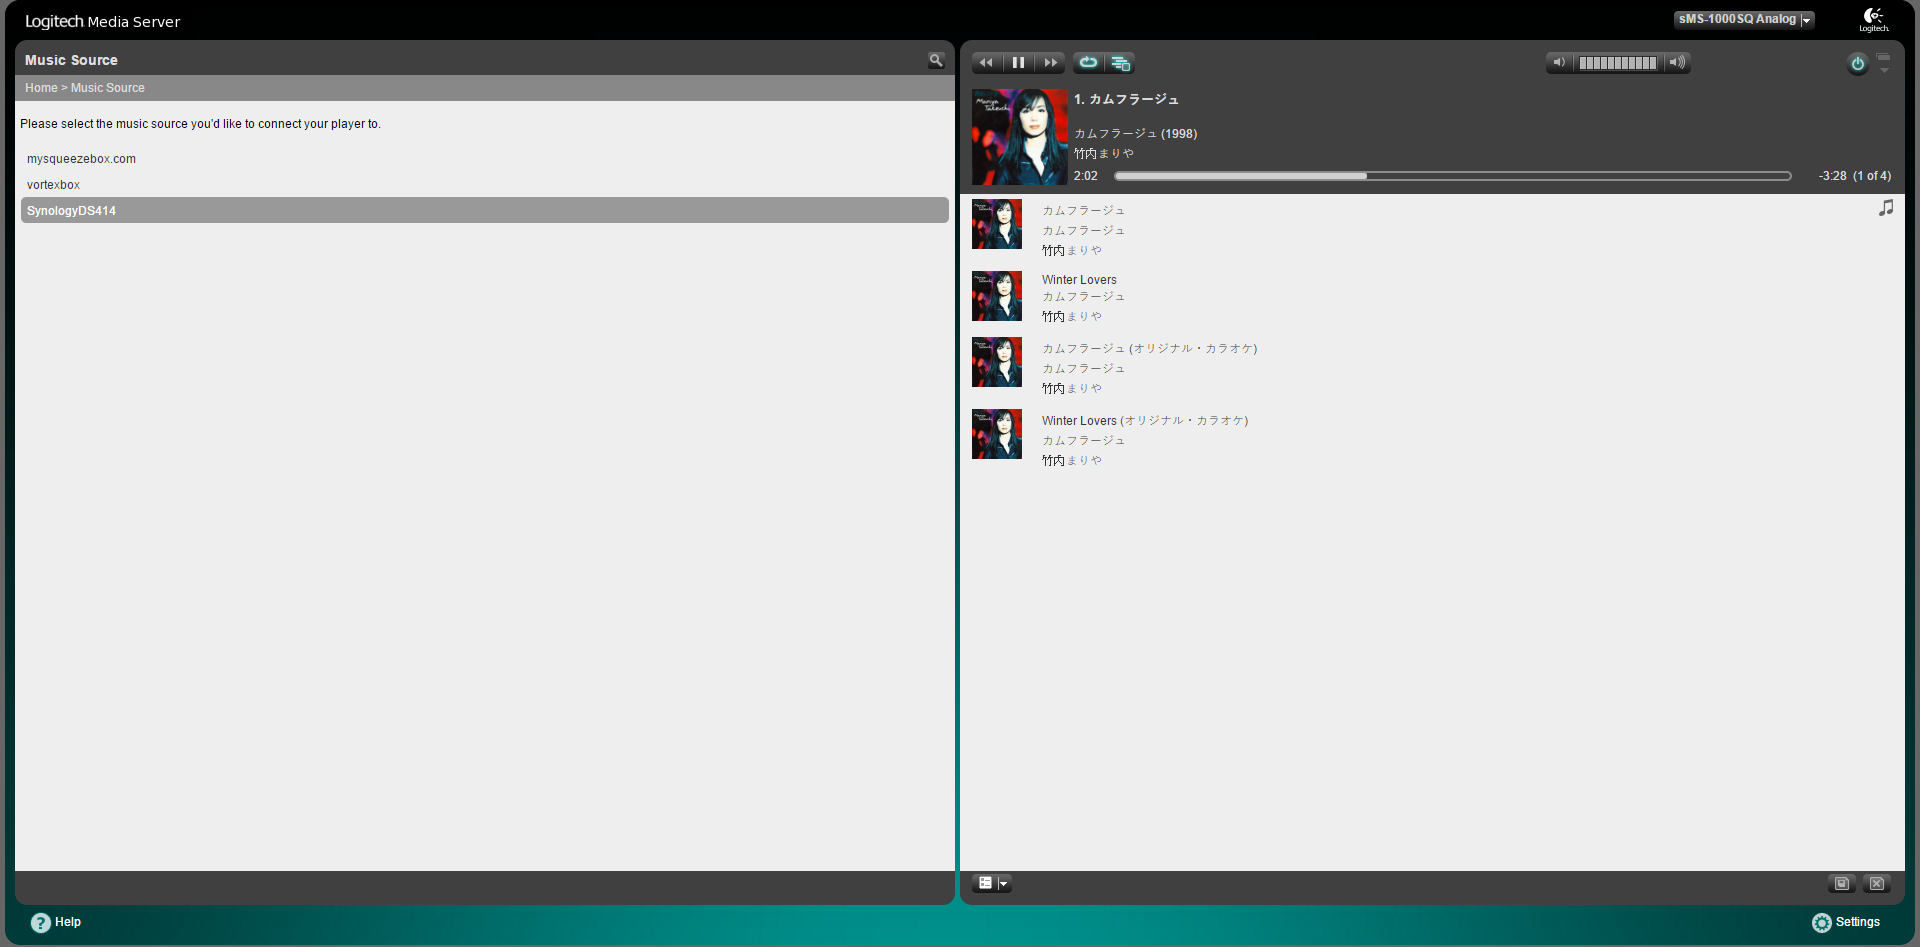This screenshot has width=1920, height=947.
Task: Click Music Source breadcrumb
Action: pos(108,88)
